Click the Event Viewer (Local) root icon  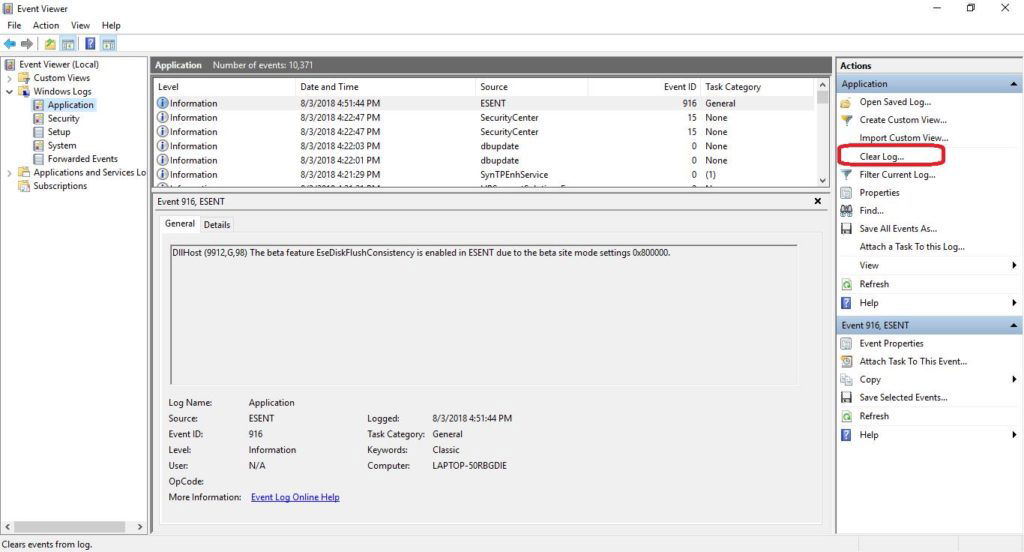pyautogui.click(x=10, y=64)
